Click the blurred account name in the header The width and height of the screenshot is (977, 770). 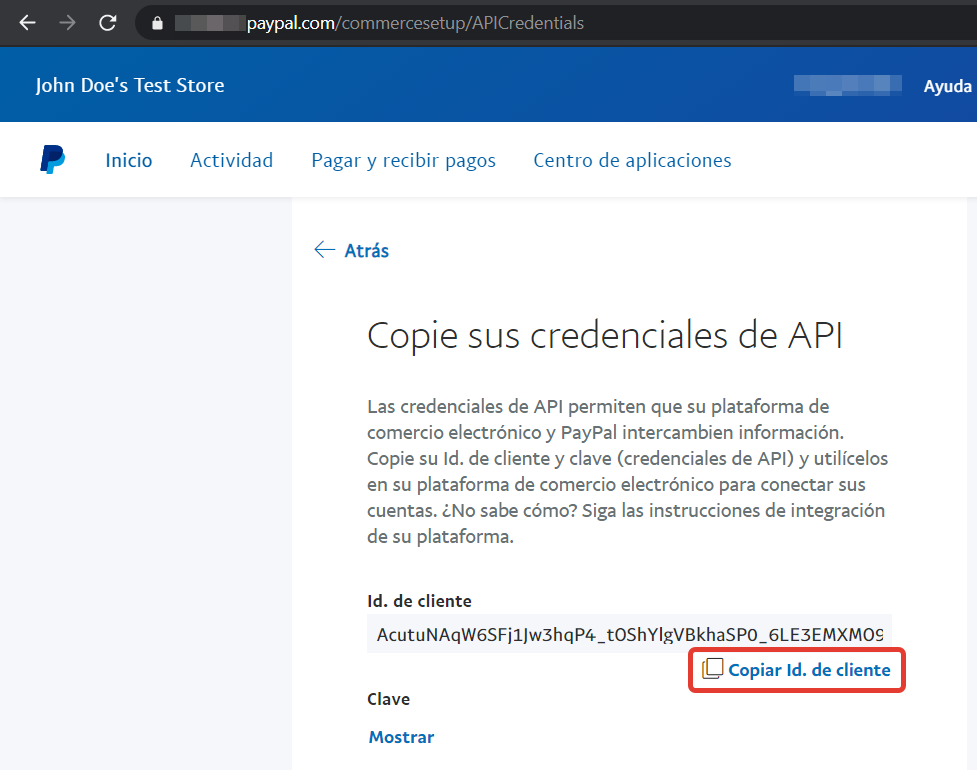coord(847,85)
